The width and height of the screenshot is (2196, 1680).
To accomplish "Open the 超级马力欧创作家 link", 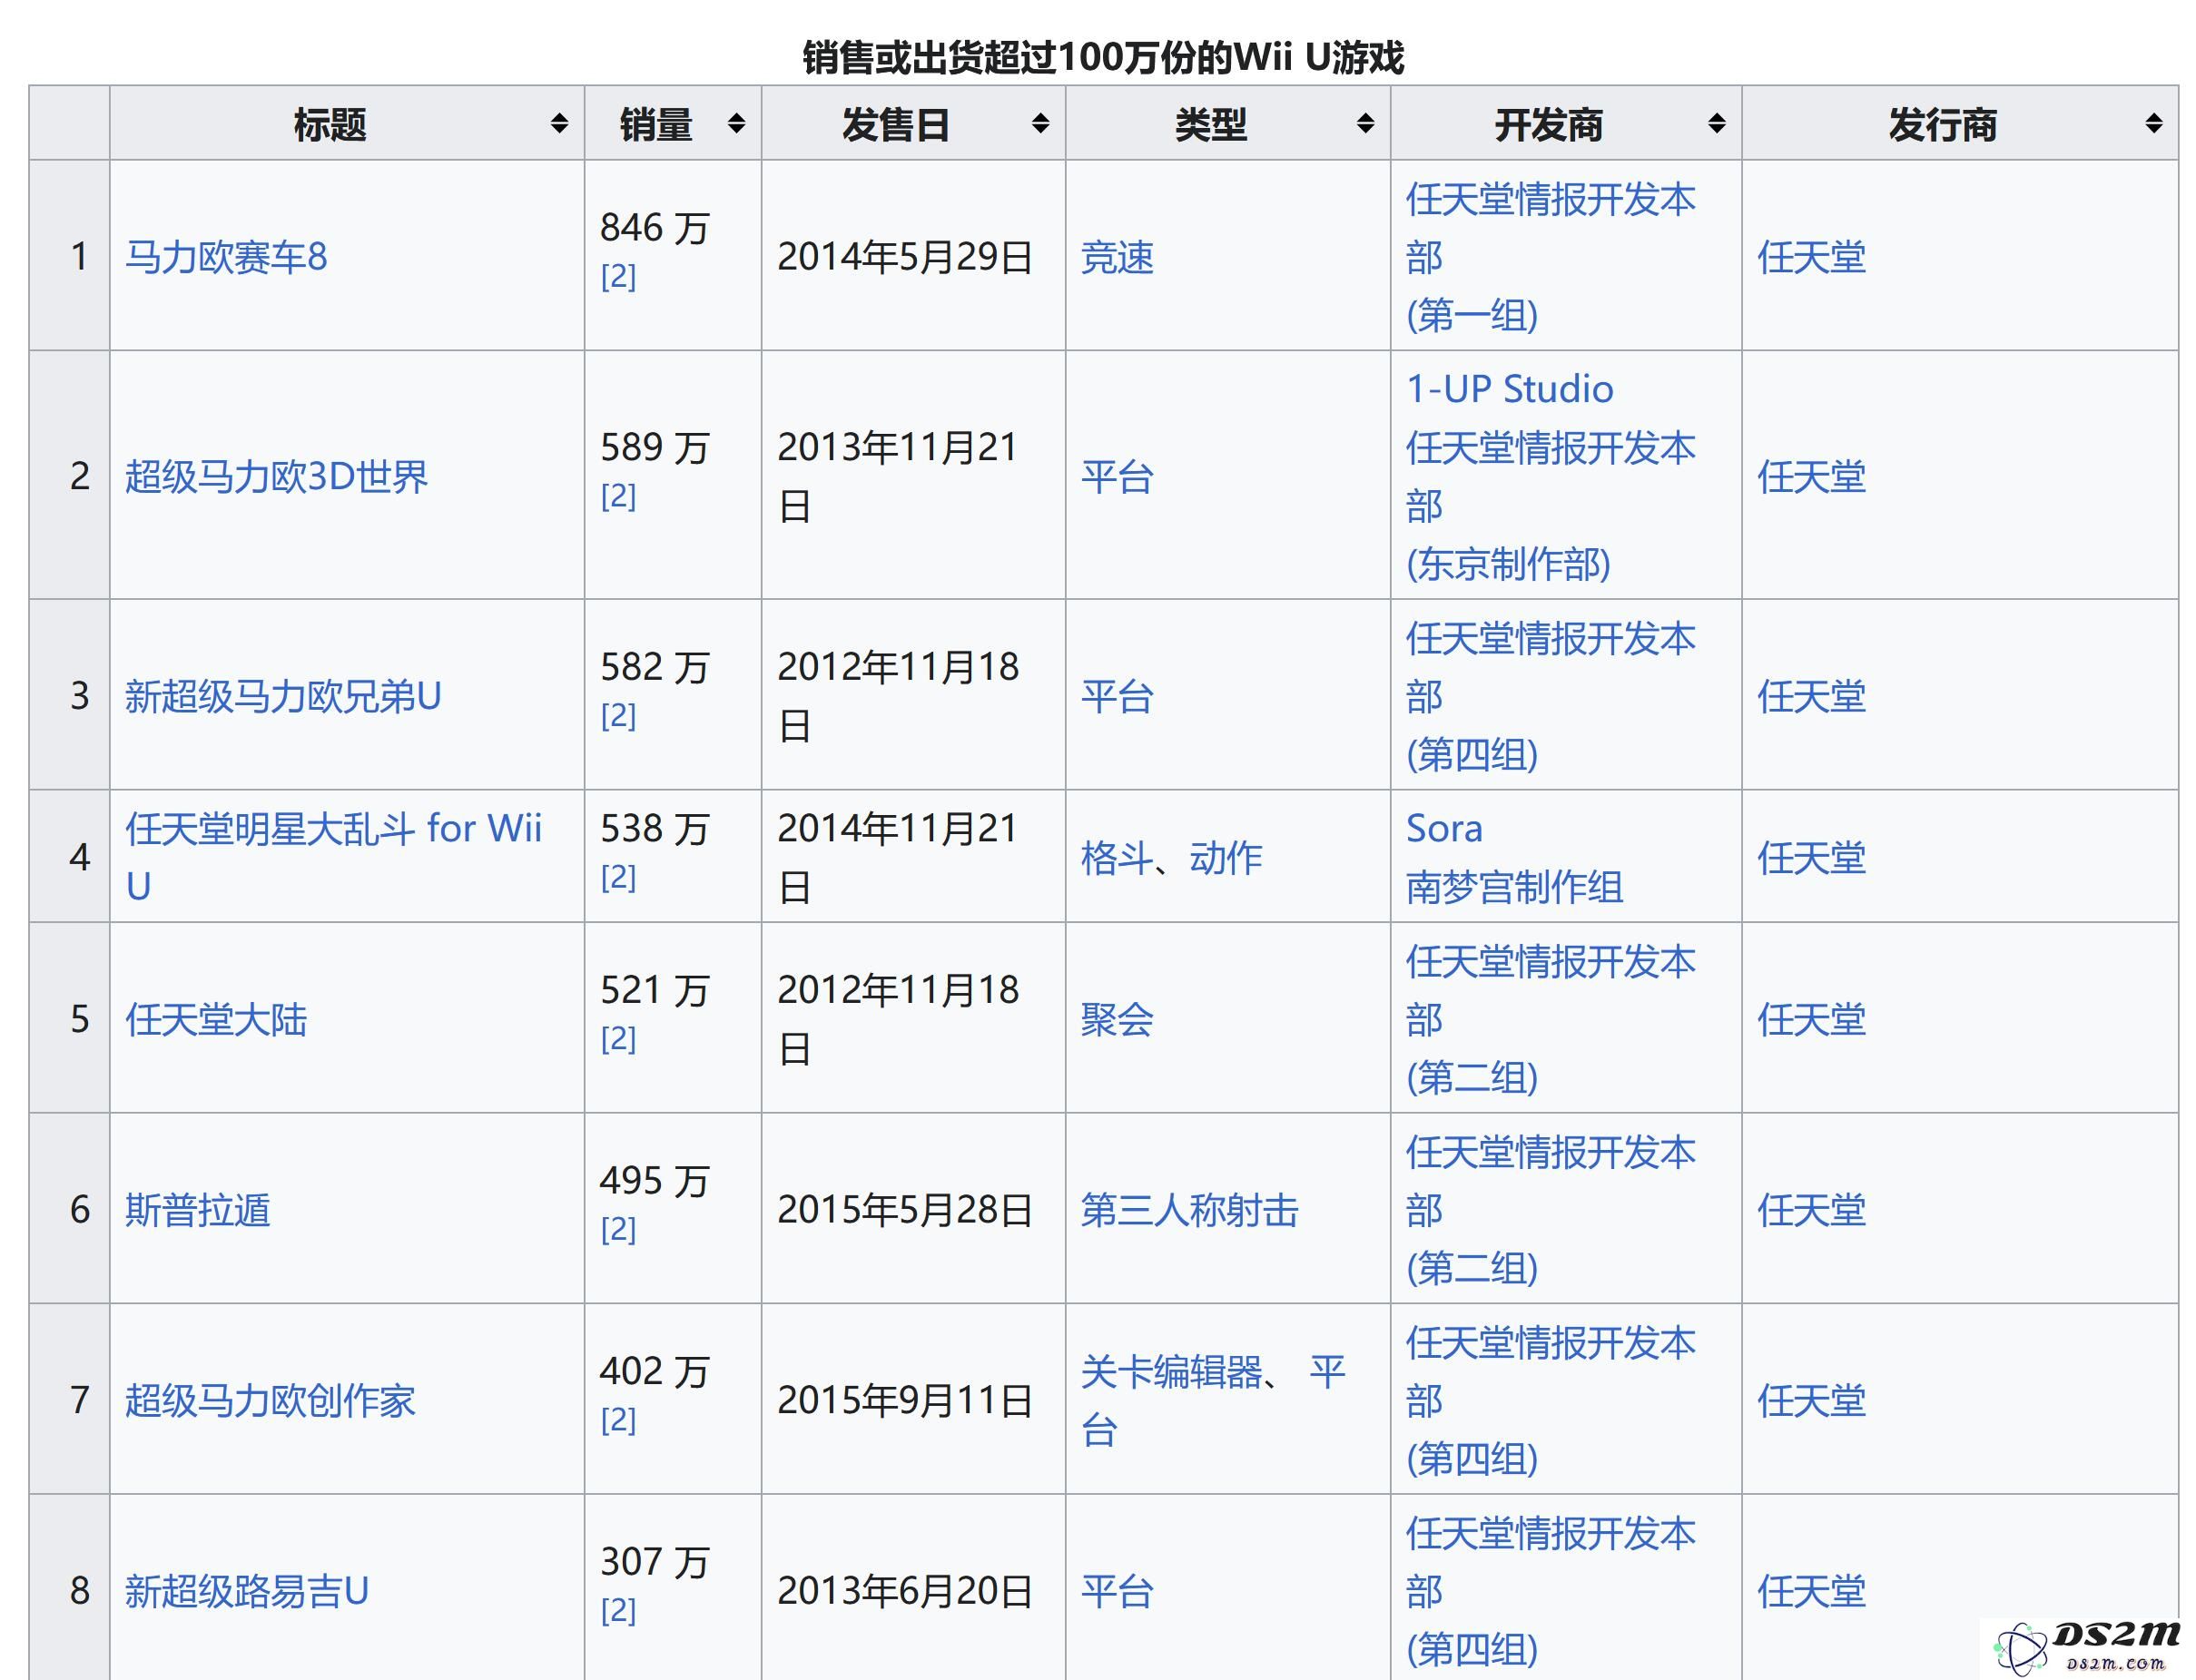I will tap(270, 1400).
